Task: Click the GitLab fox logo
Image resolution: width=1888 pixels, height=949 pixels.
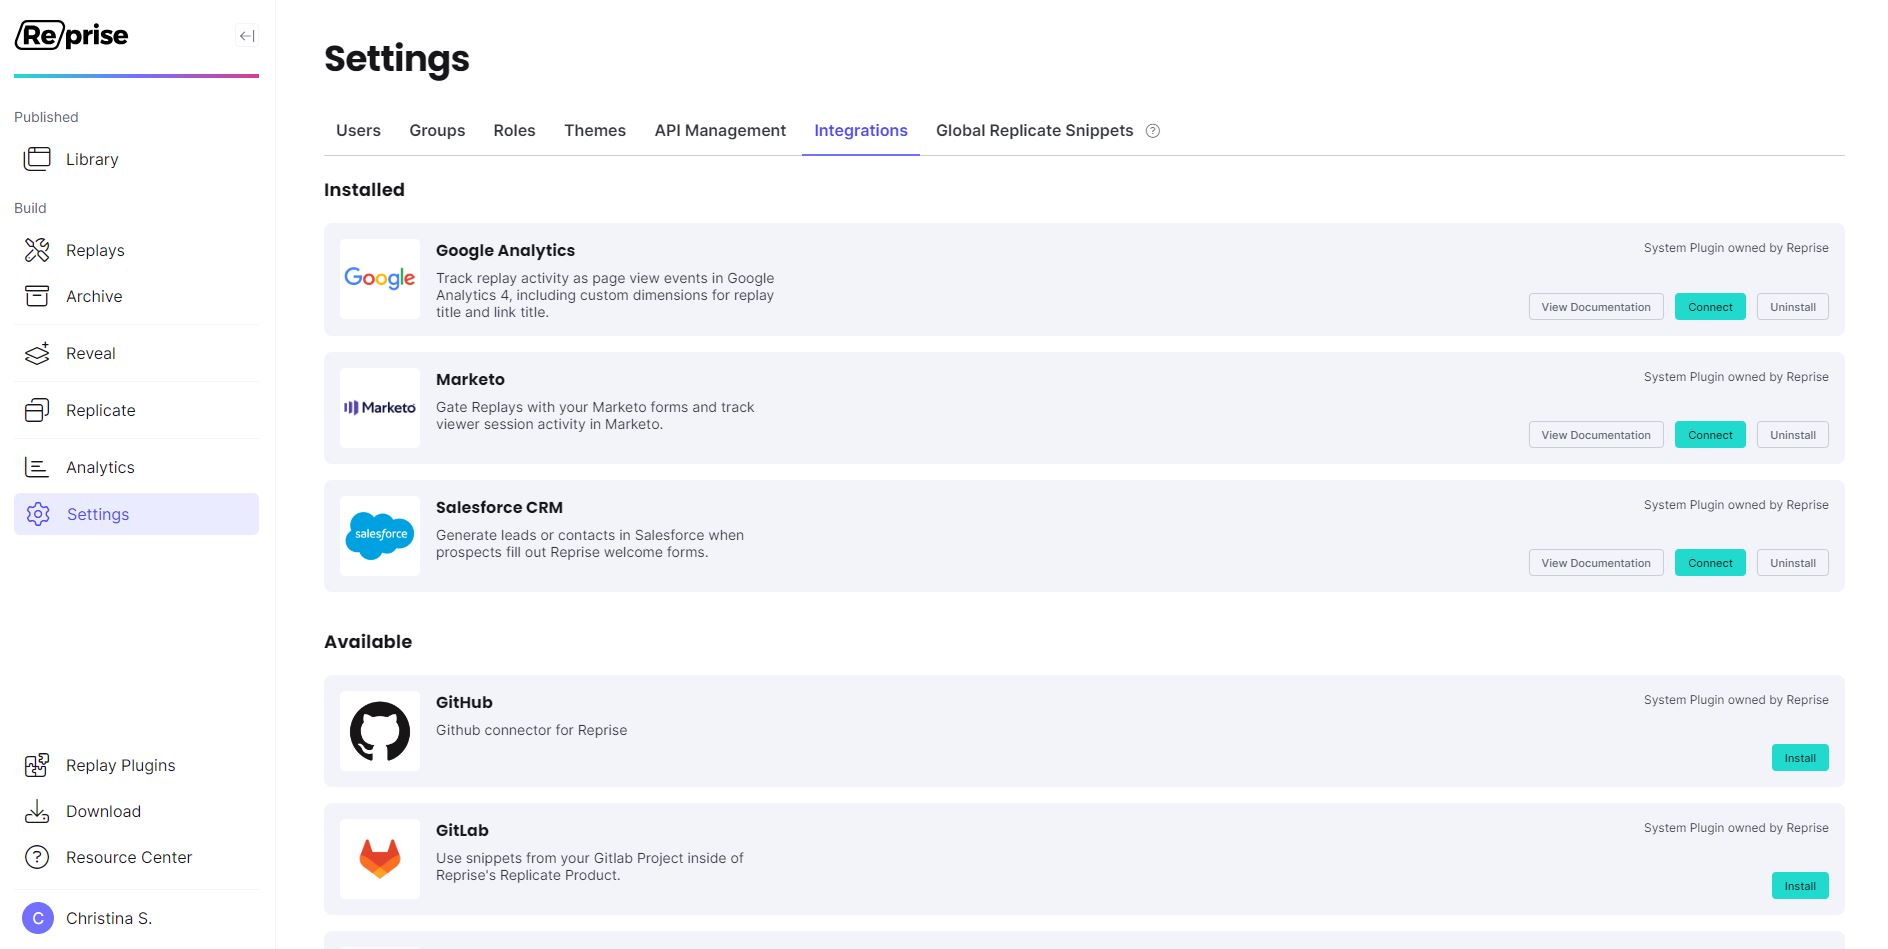Action: tap(380, 859)
